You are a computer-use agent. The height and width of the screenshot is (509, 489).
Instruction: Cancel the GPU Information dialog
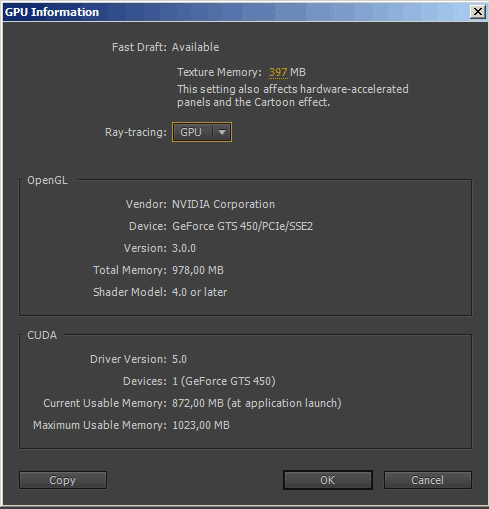click(427, 480)
